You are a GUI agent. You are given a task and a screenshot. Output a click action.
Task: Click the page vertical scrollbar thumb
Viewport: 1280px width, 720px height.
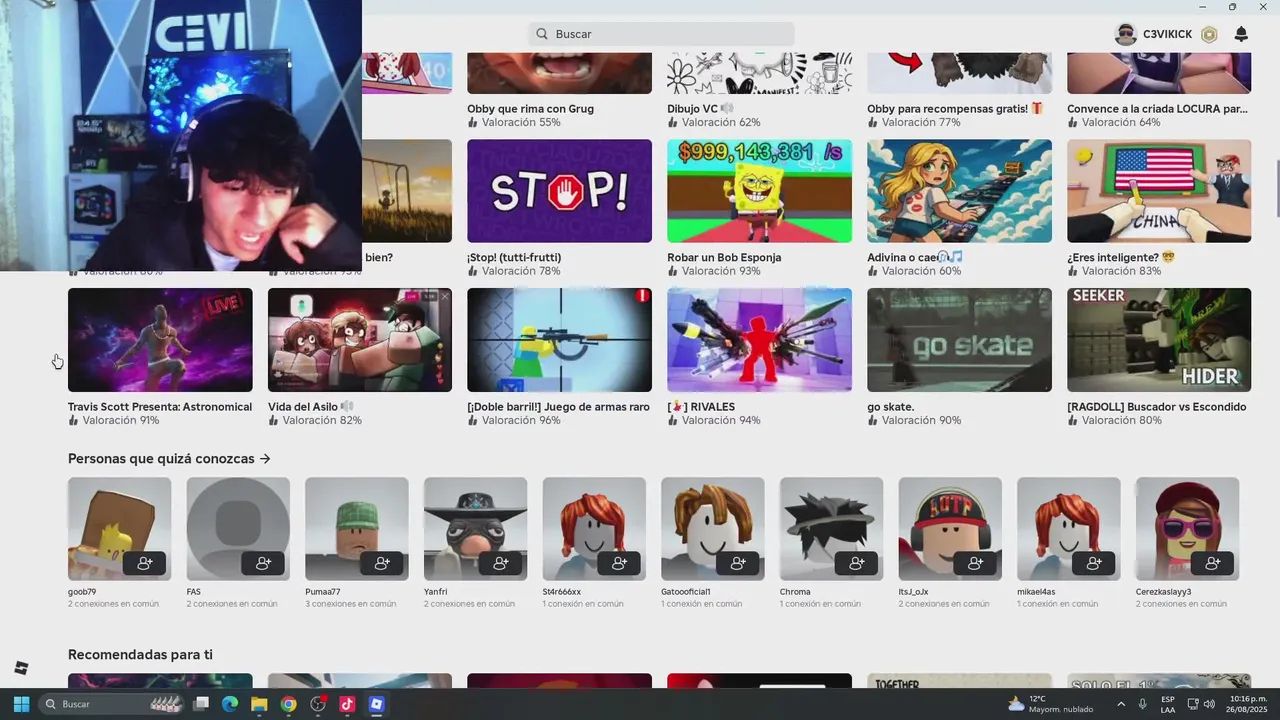1277,187
